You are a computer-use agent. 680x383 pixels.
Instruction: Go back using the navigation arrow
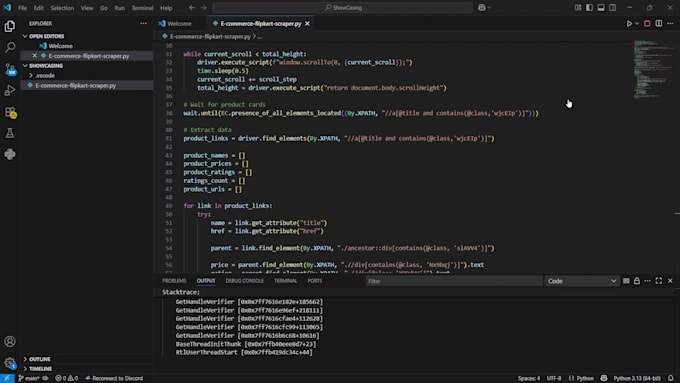(192, 7)
